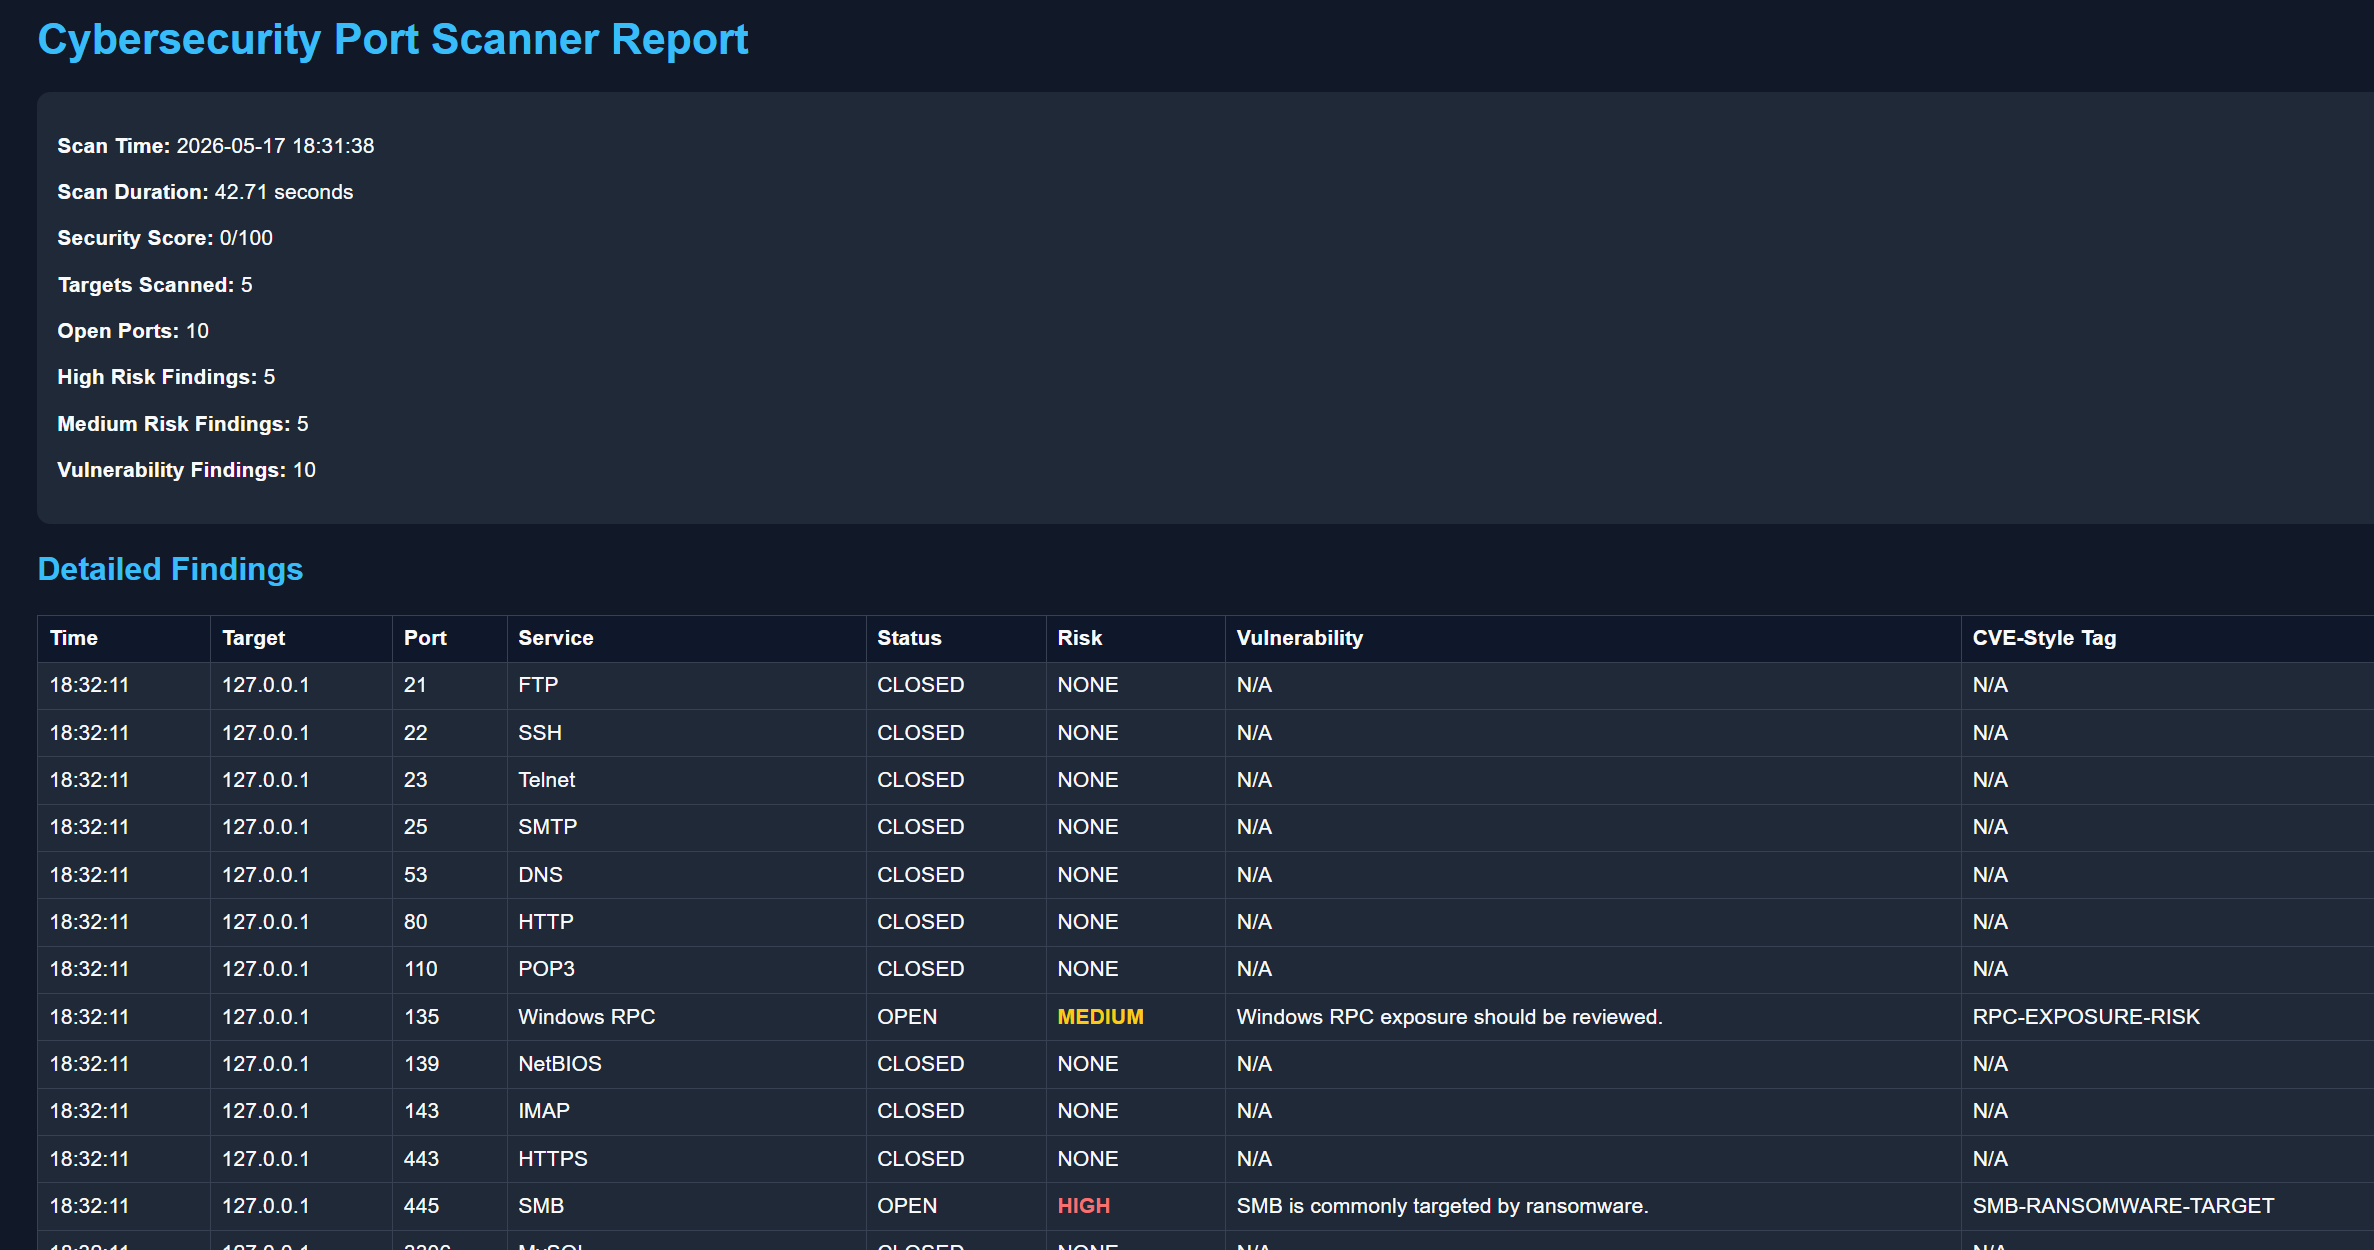The image size is (2374, 1250).
Task: Click Scan Duration 42.71 seconds line
Action: [205, 192]
